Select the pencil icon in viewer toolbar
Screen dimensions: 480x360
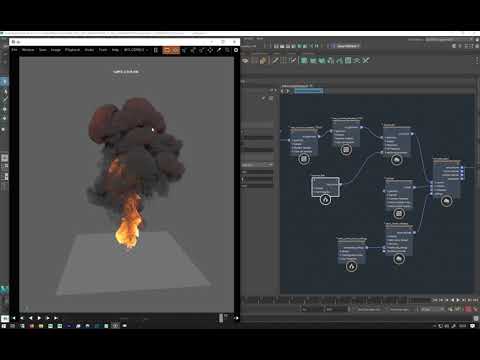(219, 50)
